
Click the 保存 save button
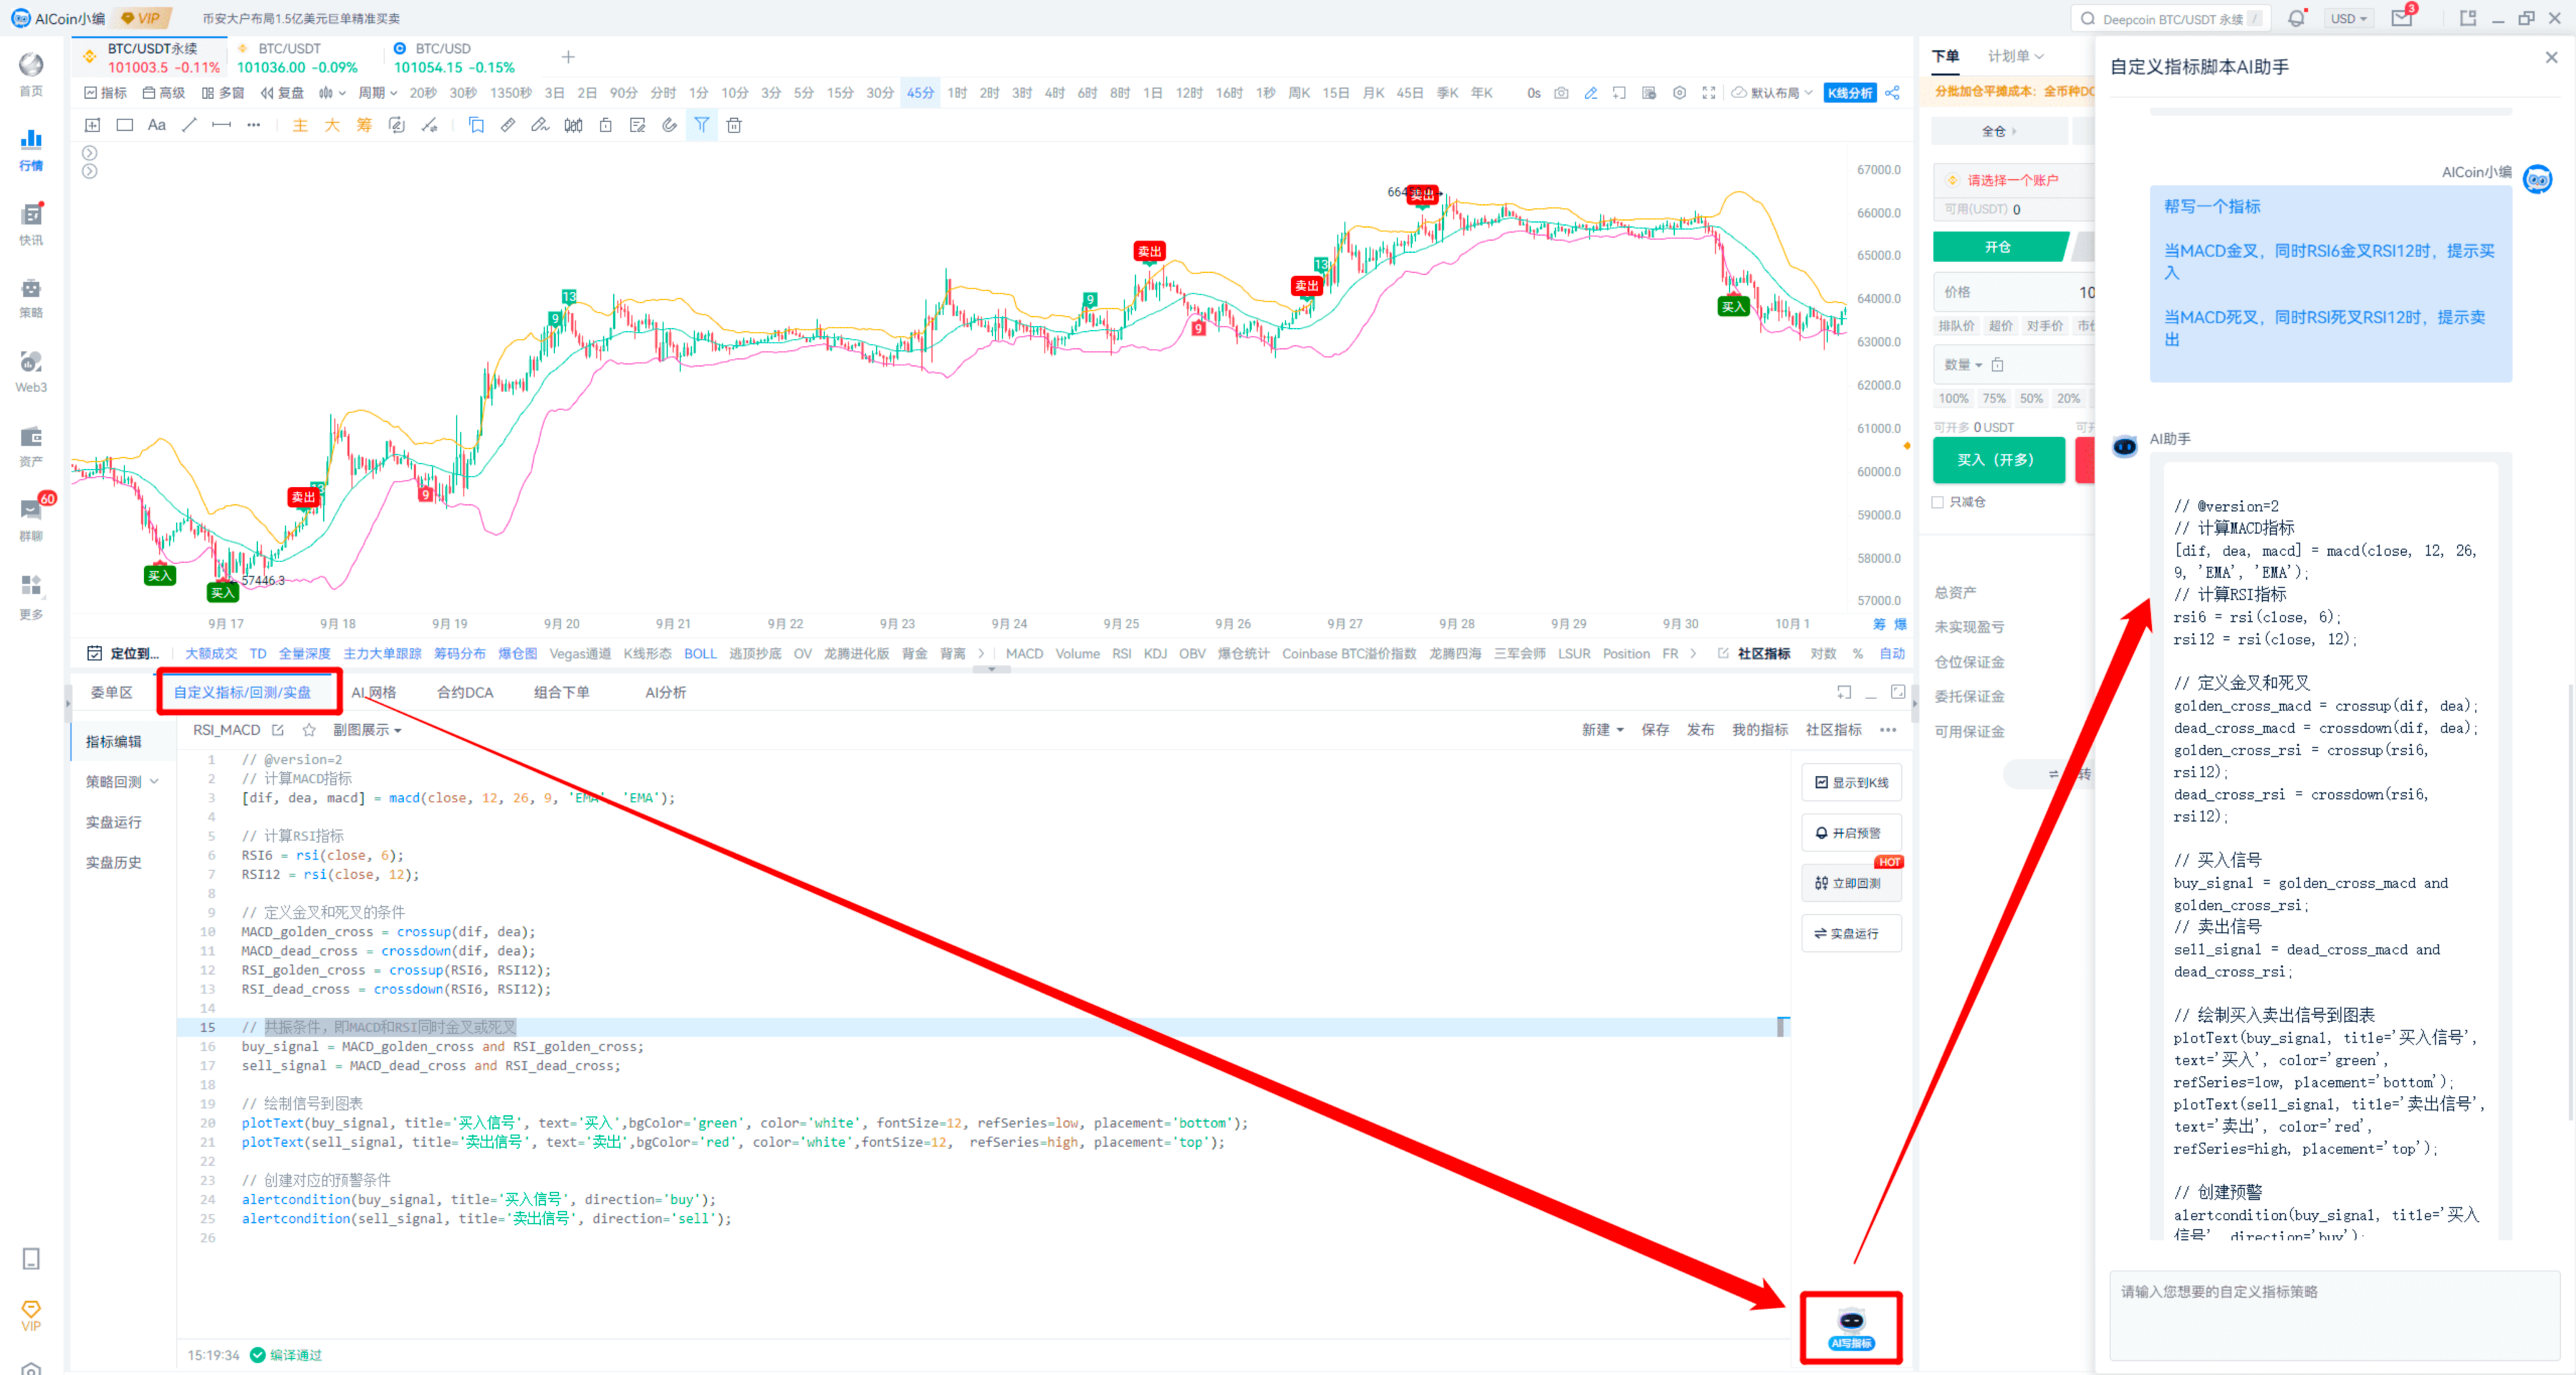pyautogui.click(x=1655, y=730)
